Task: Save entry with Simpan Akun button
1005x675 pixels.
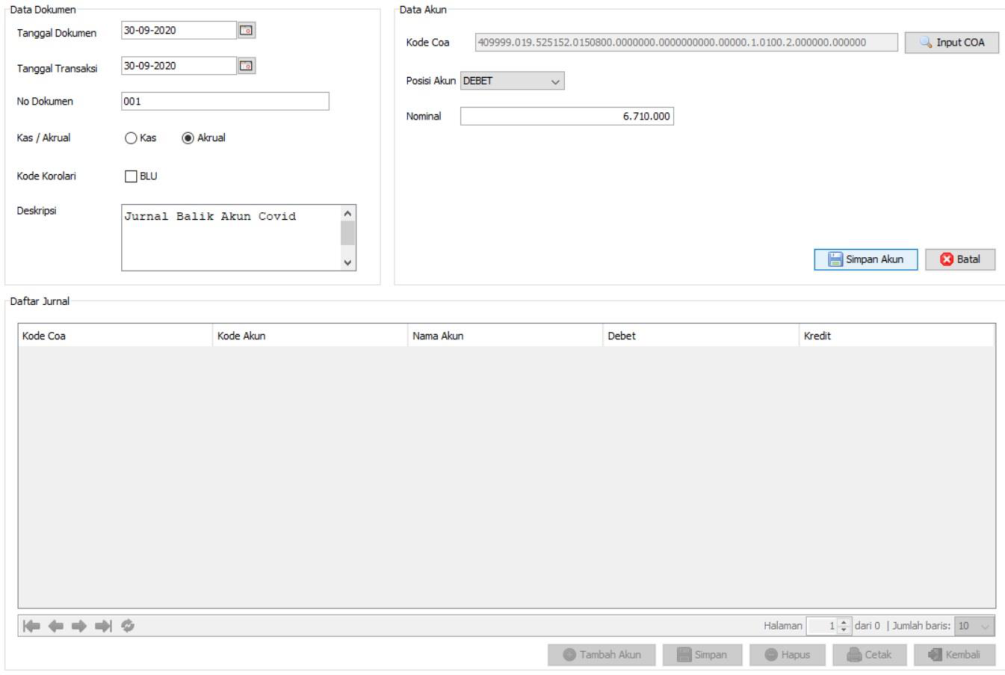Action: pyautogui.click(x=865, y=260)
